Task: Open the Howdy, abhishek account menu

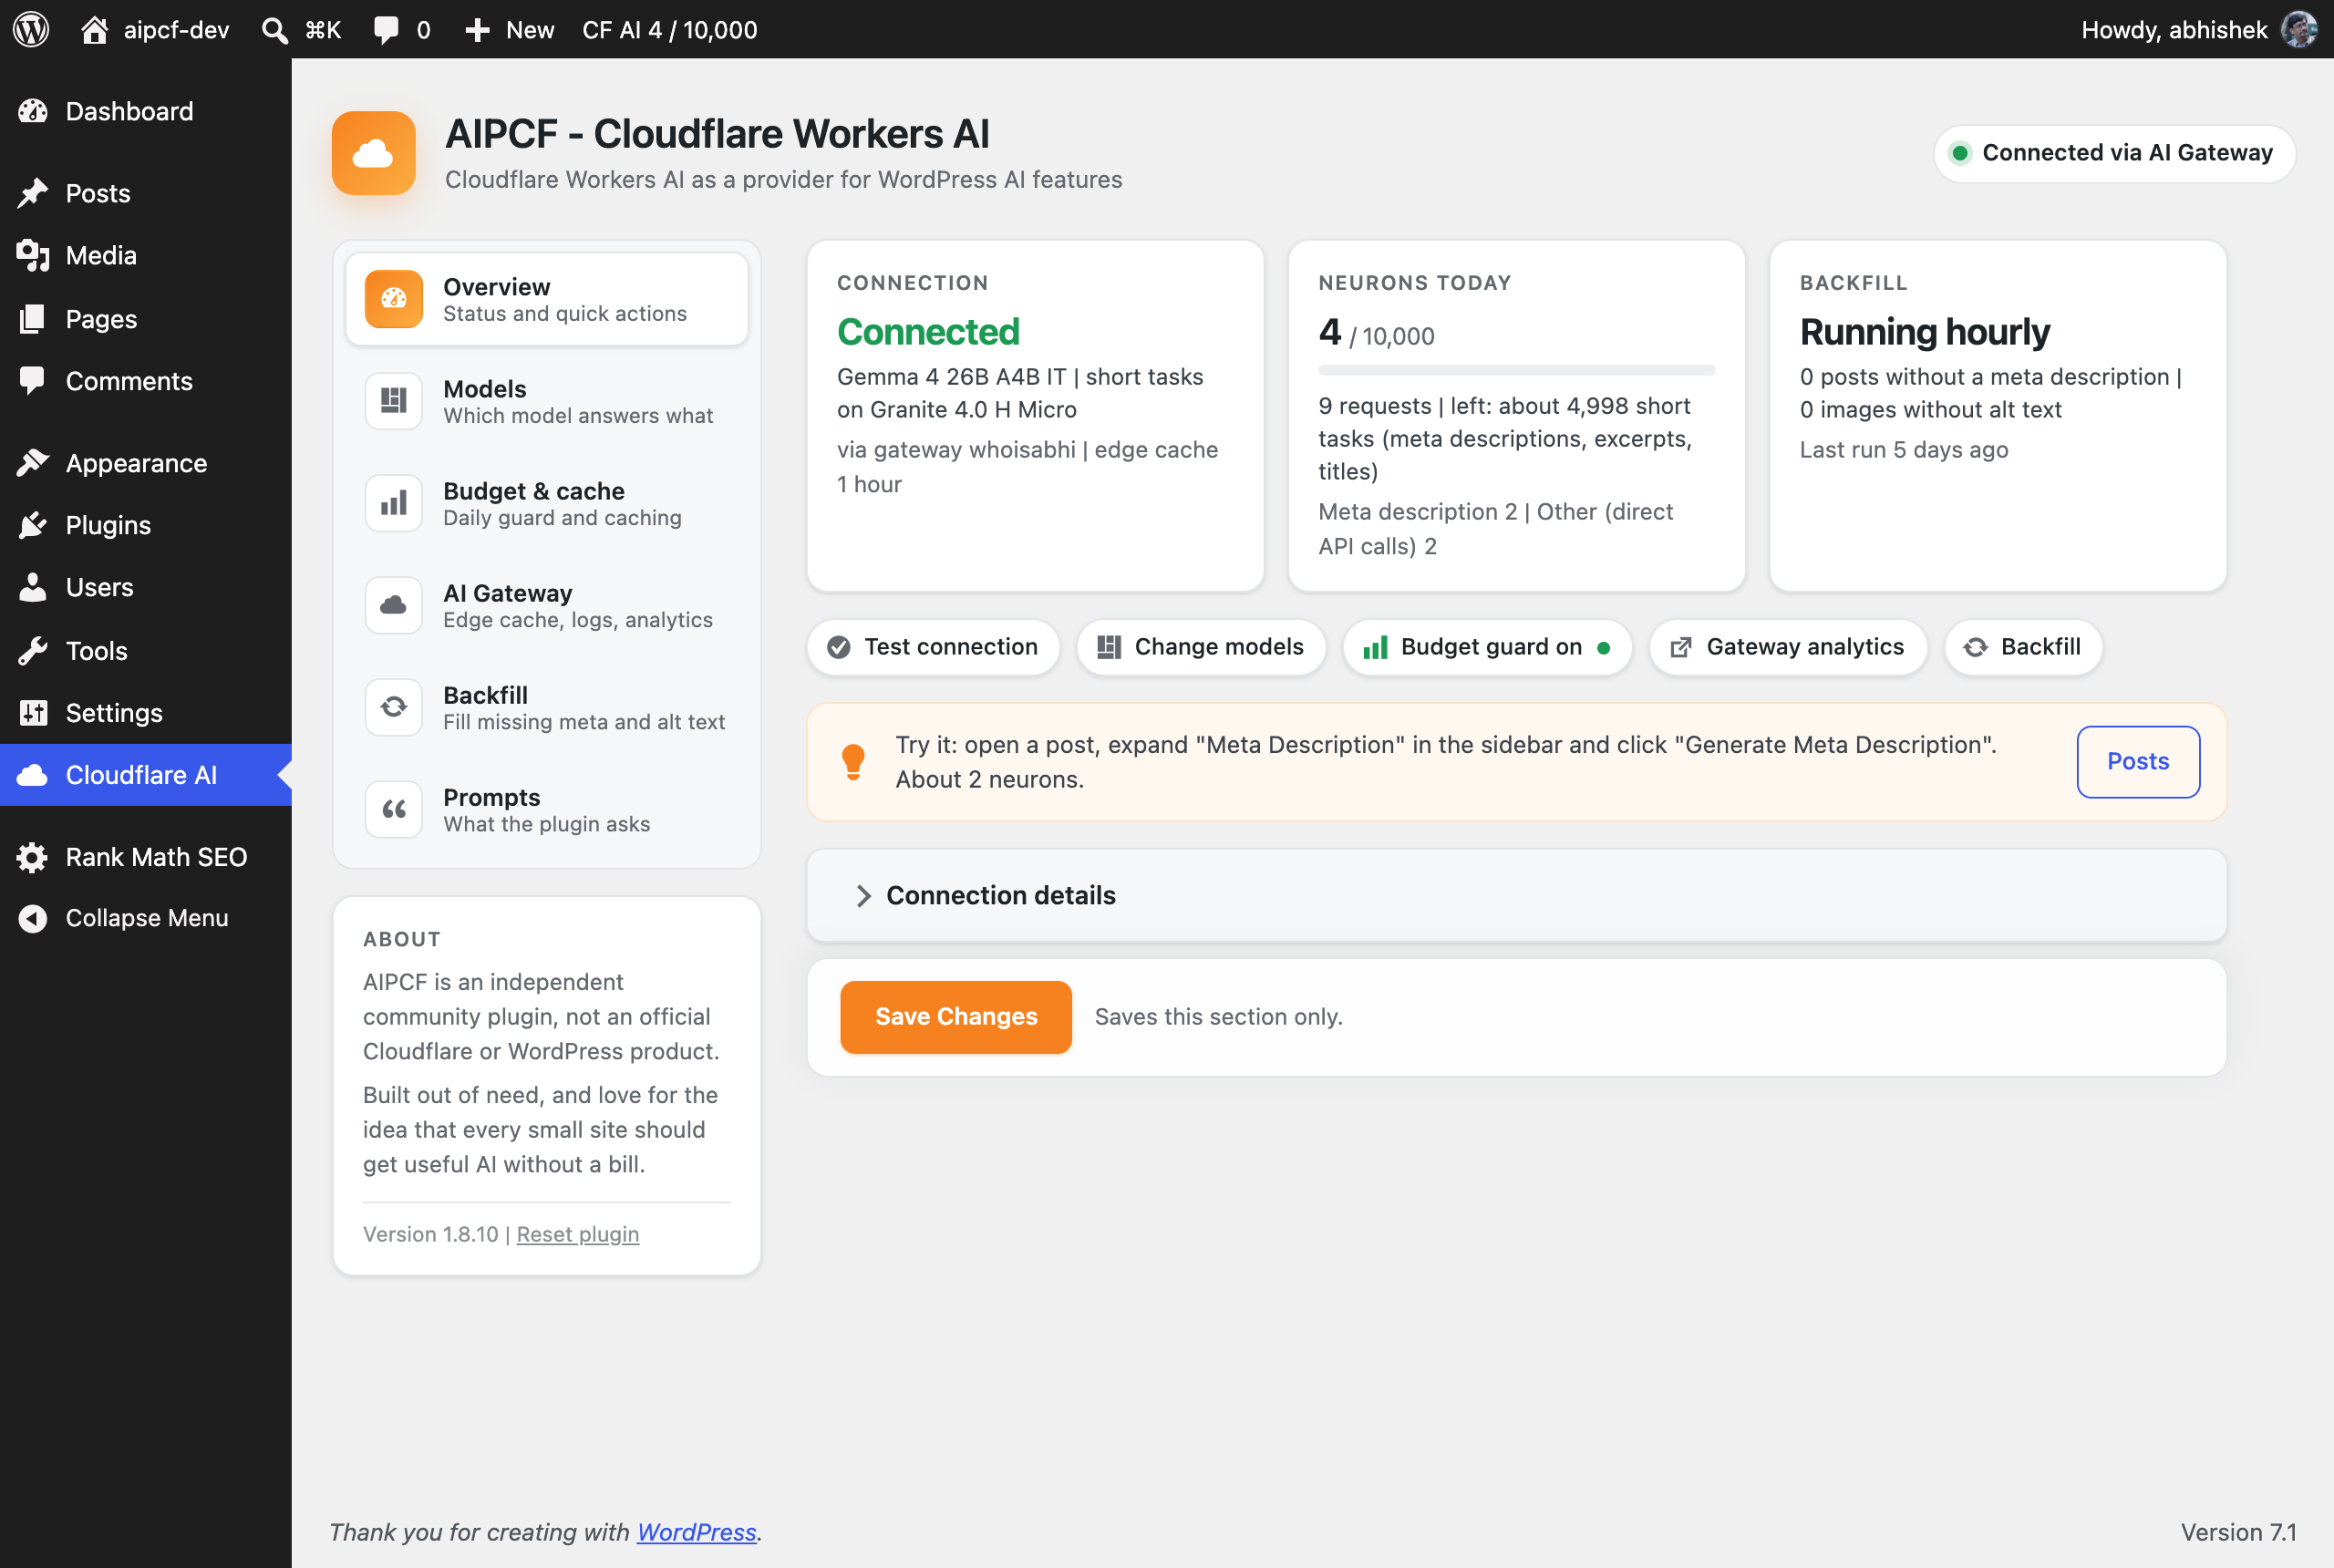Action: (2198, 30)
